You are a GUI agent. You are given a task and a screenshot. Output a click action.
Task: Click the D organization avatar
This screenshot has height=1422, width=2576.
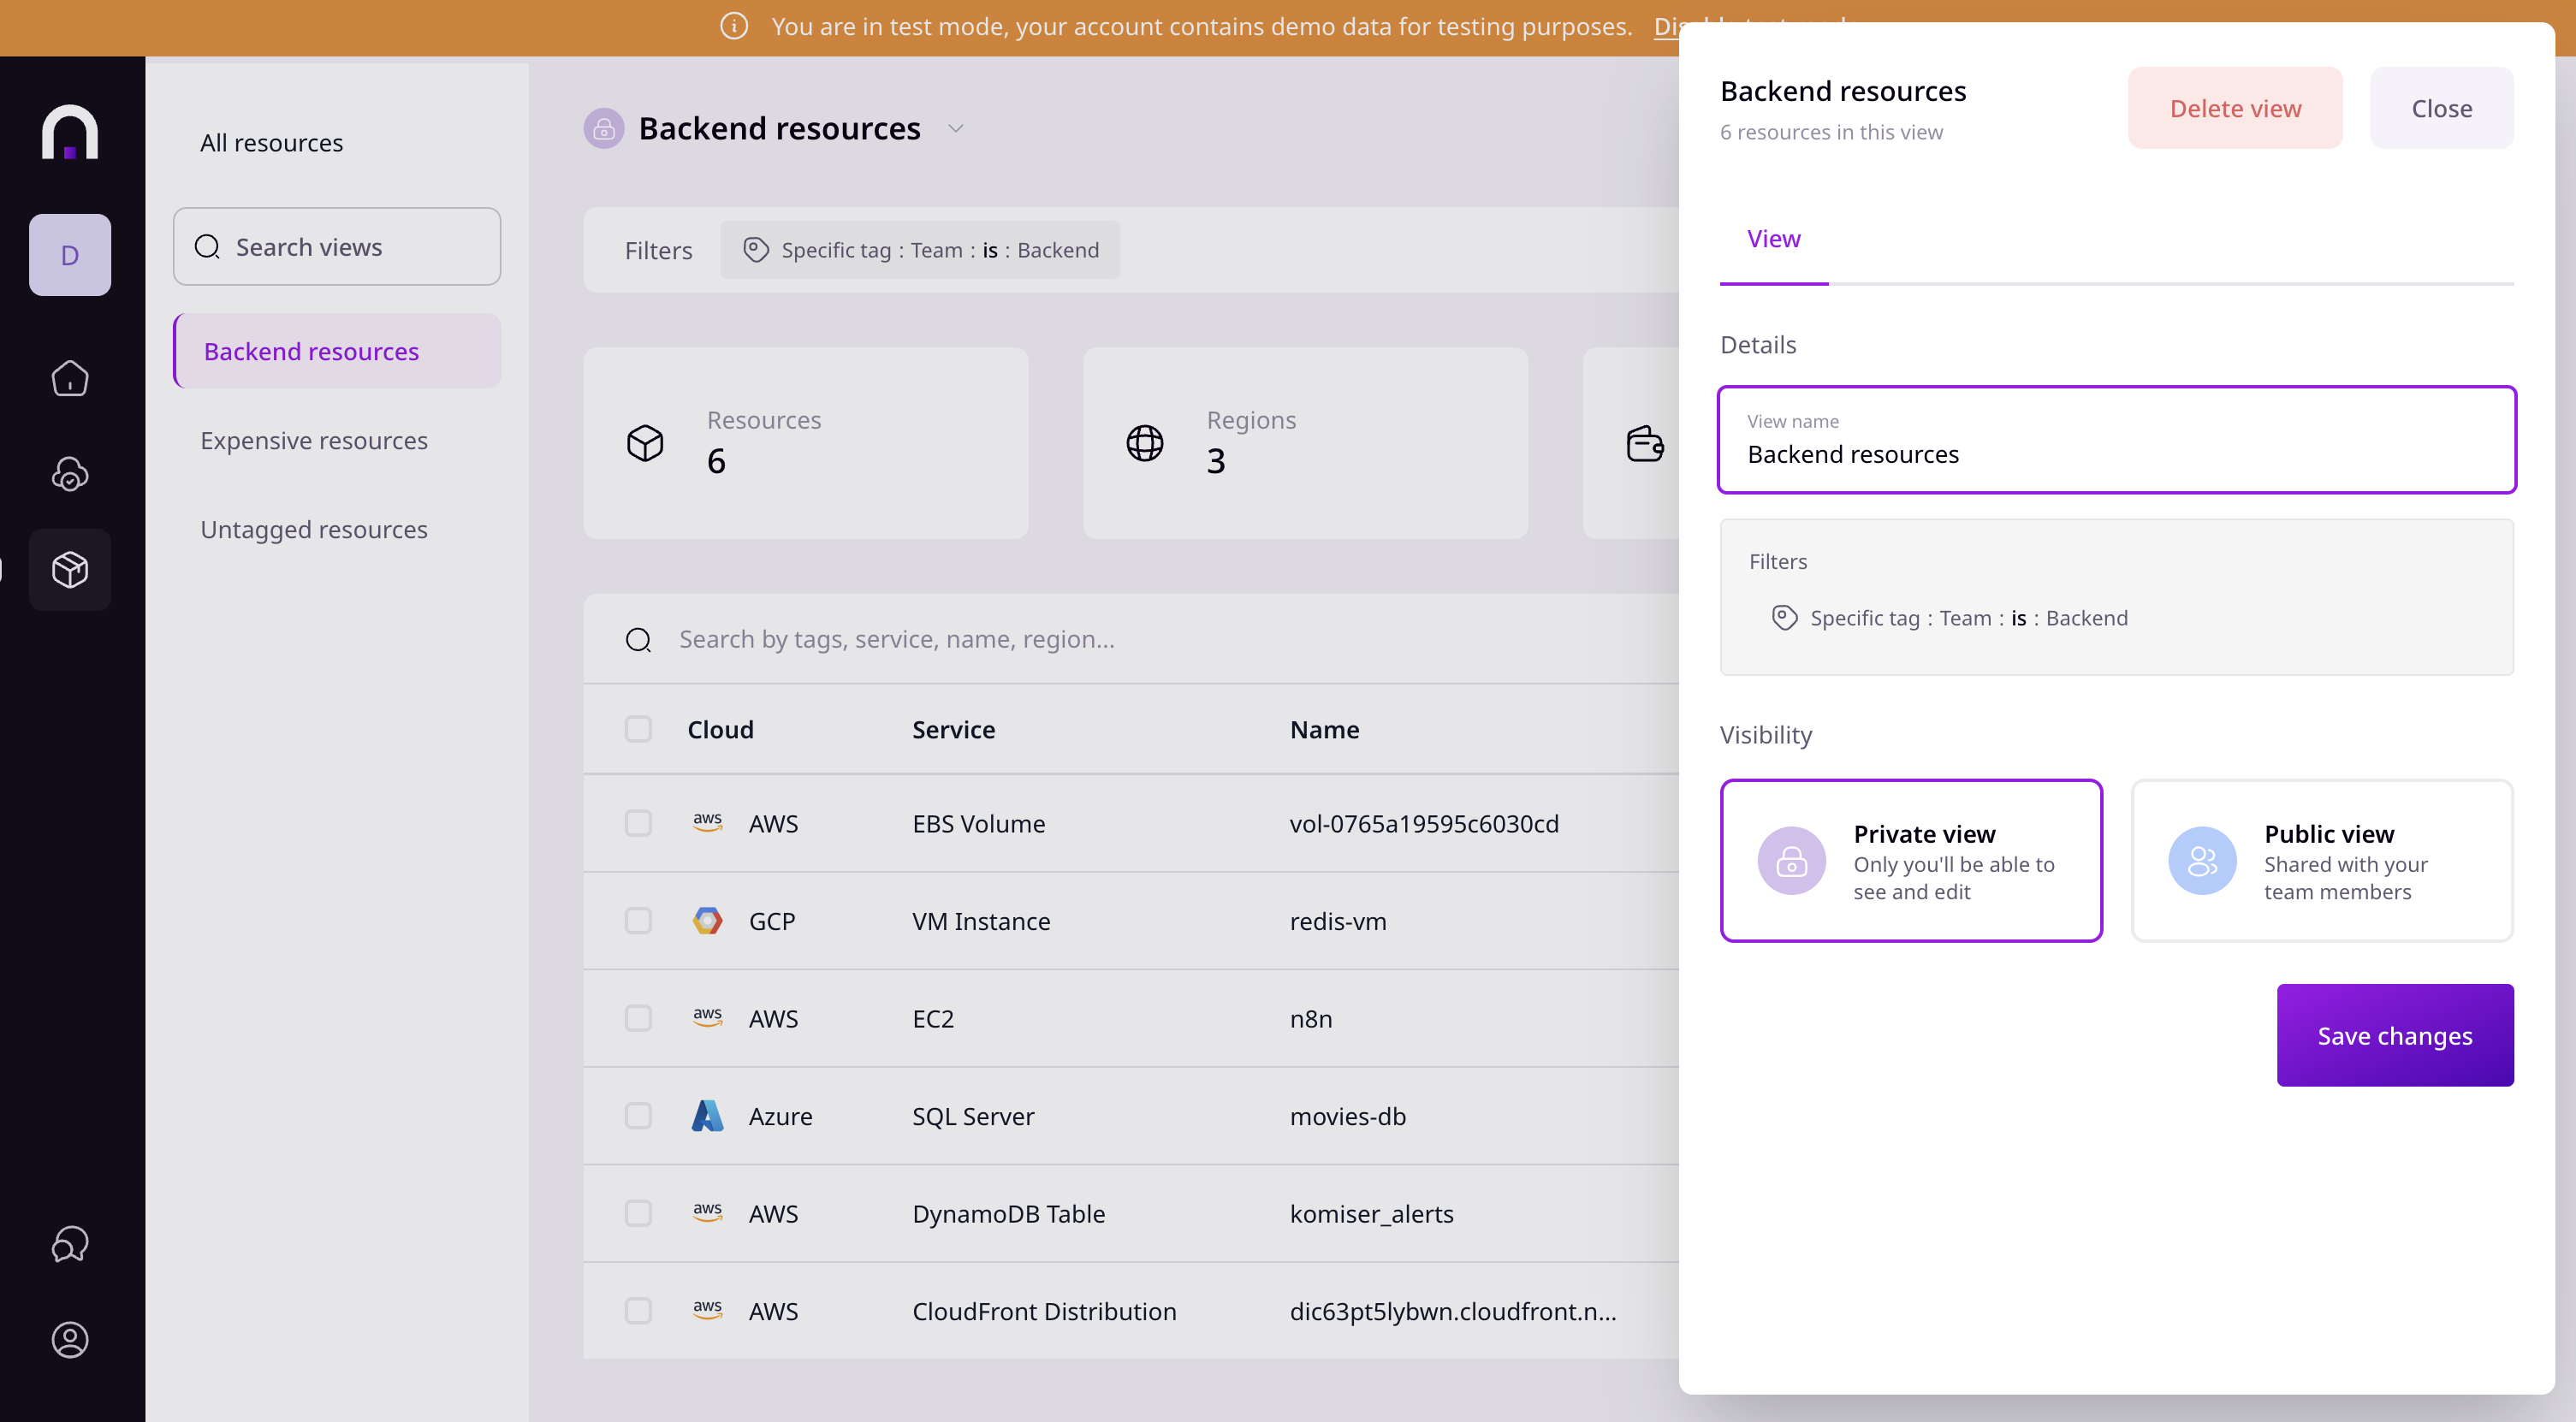pos(69,255)
